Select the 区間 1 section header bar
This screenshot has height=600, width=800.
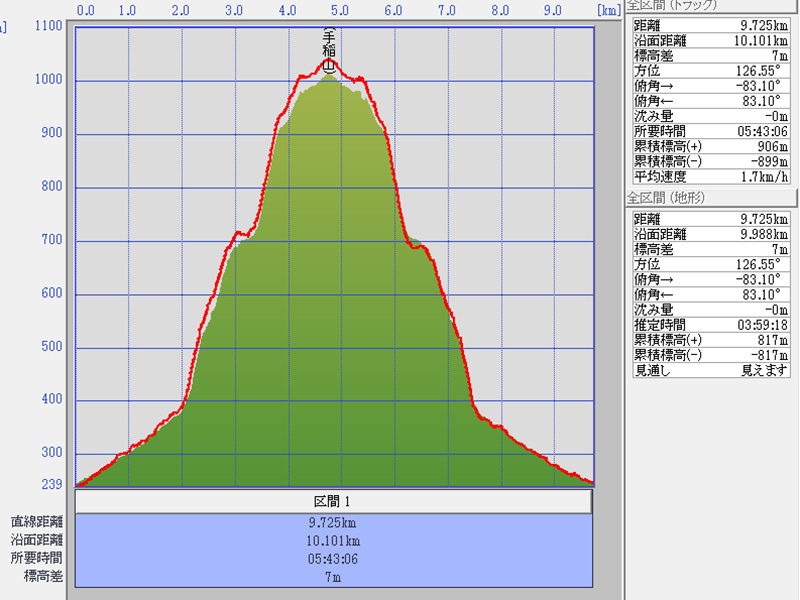[x=333, y=501]
